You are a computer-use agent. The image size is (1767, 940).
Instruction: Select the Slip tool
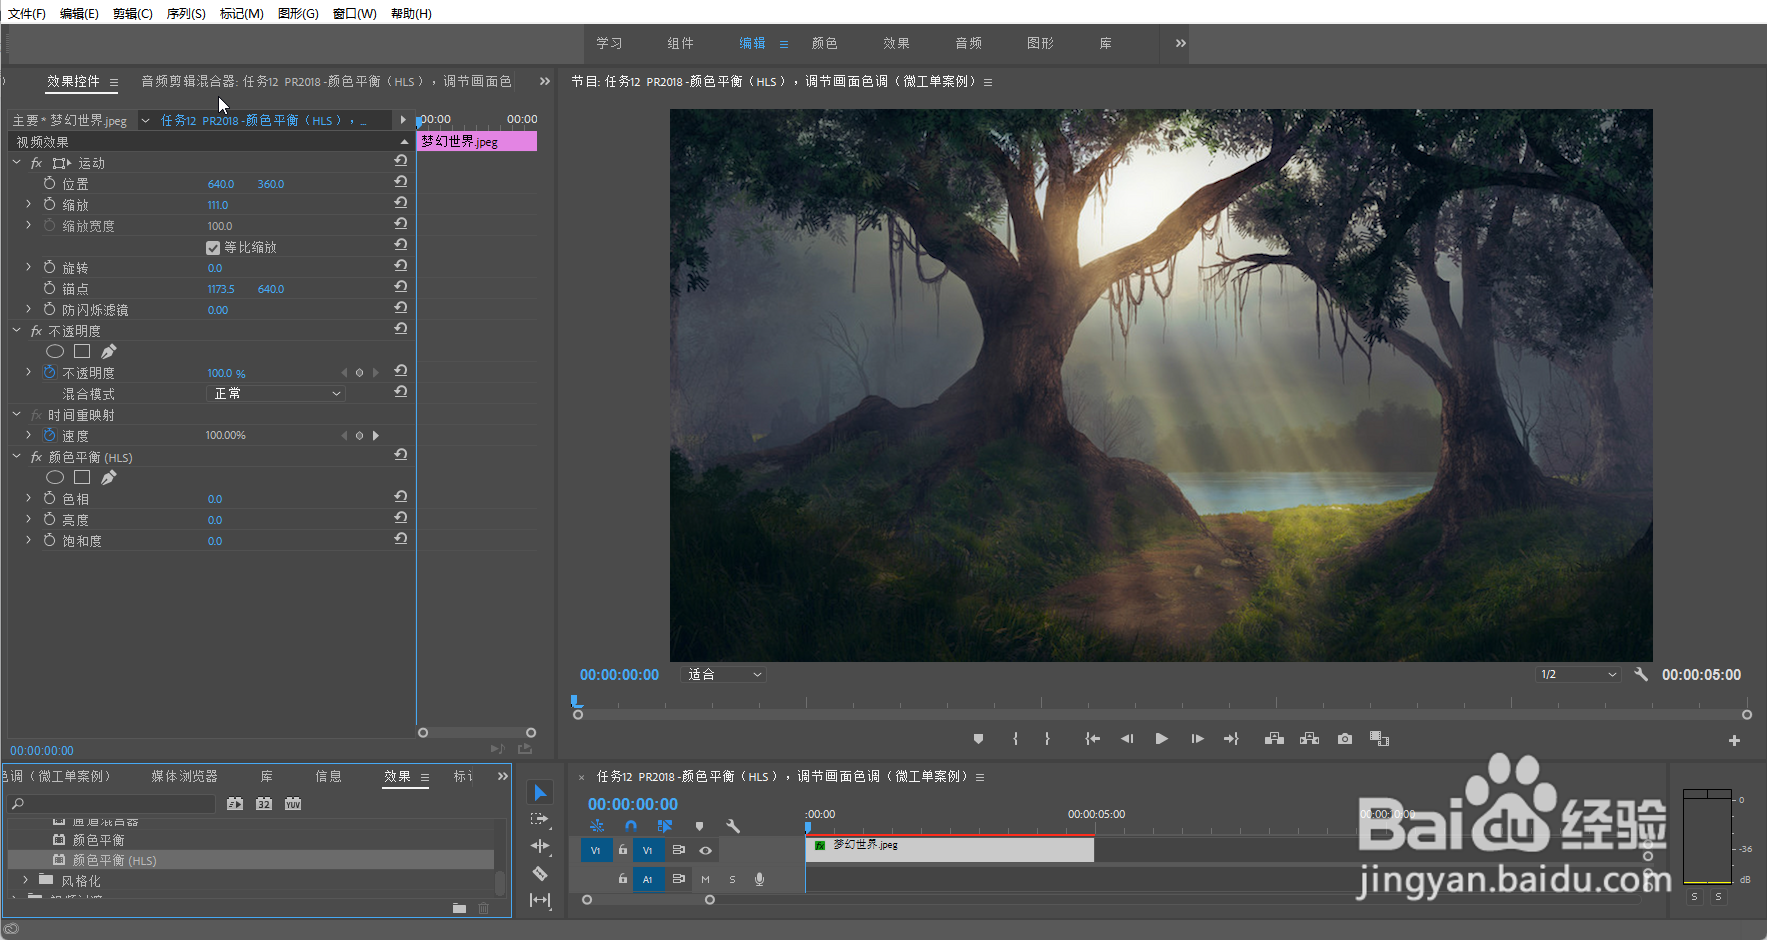pos(540,900)
